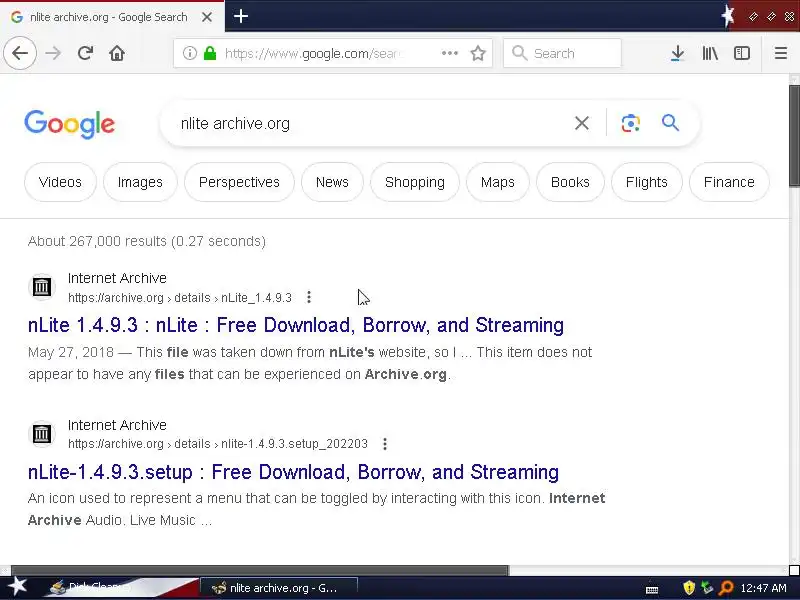Click the security shield tray icon
Viewport: 800px width, 600px height.
(x=689, y=588)
